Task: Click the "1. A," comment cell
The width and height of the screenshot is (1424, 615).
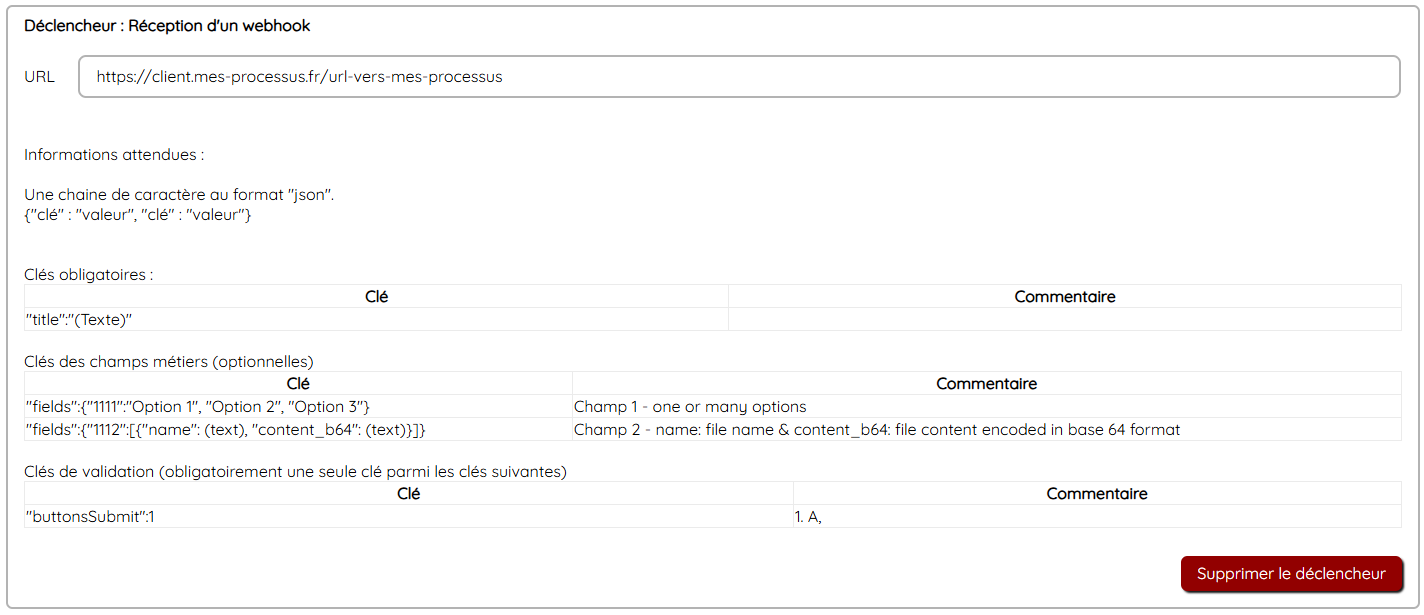Action: 808,517
